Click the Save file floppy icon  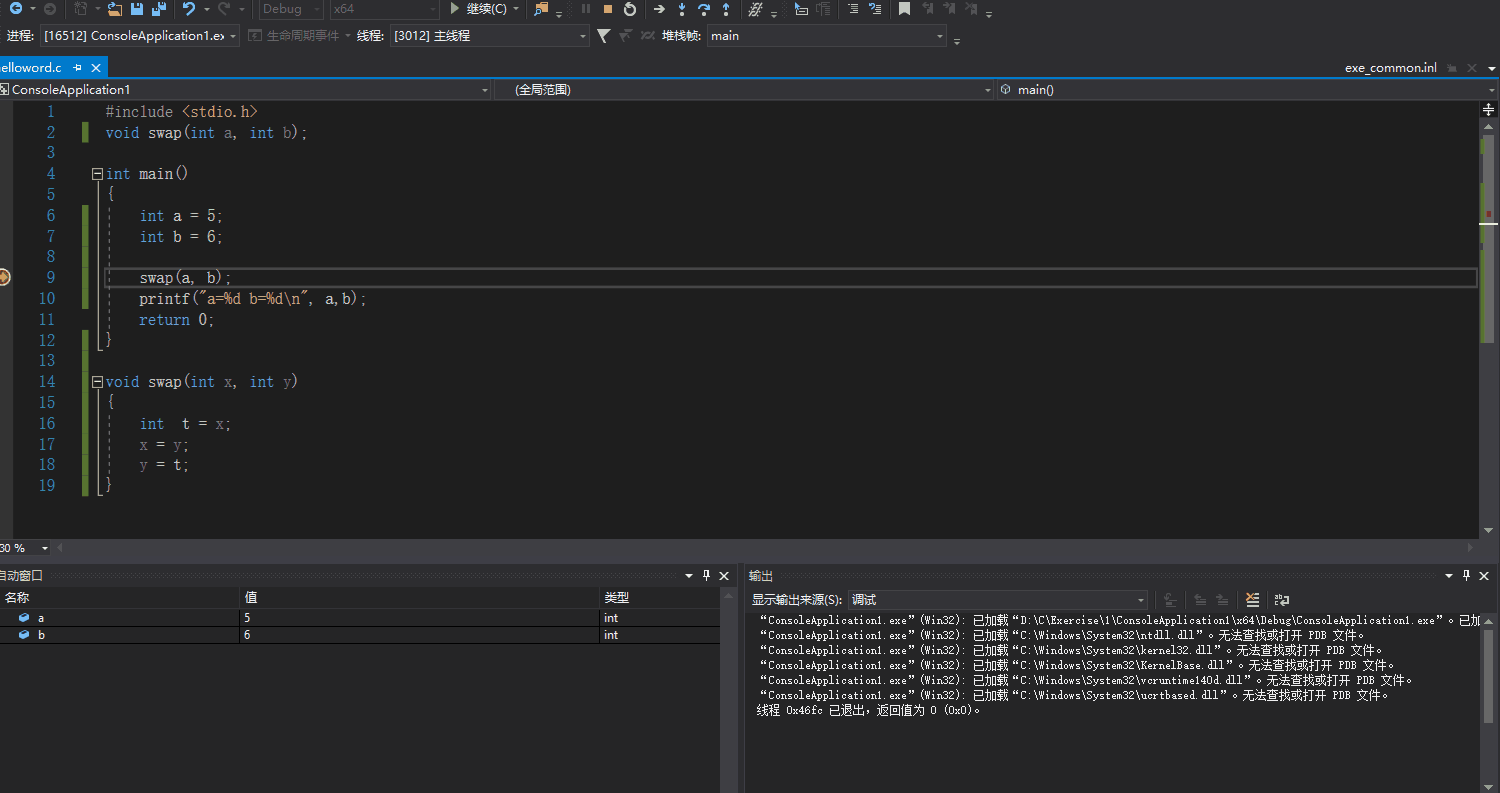[x=137, y=9]
